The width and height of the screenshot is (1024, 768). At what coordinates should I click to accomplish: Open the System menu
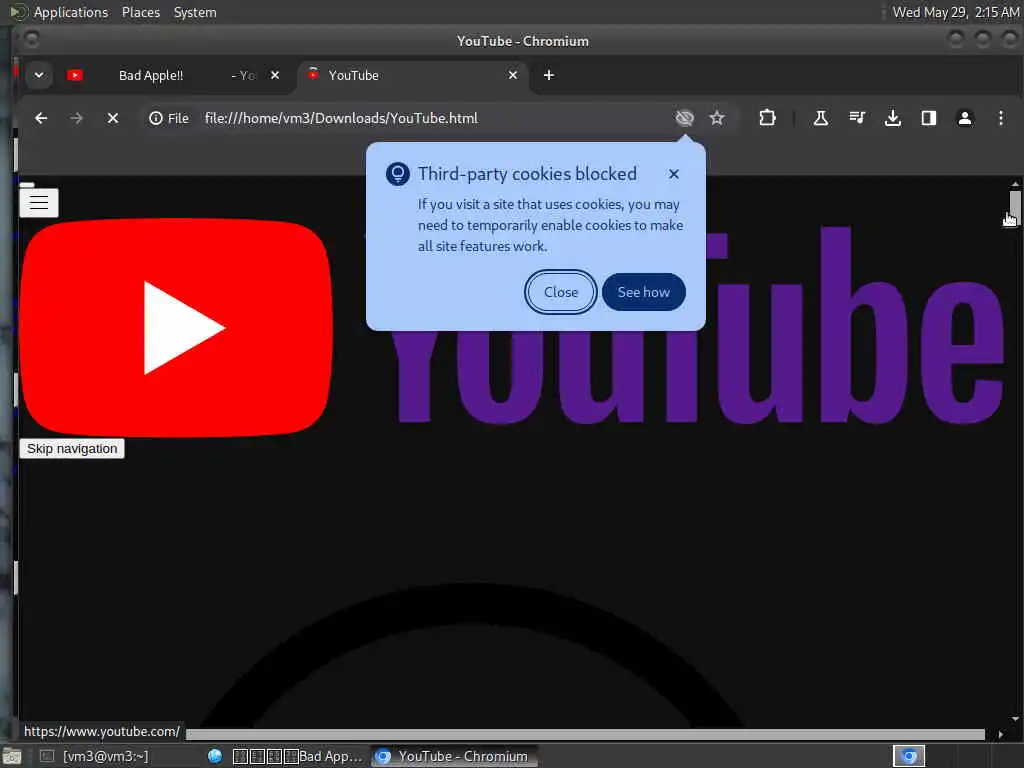(x=195, y=12)
